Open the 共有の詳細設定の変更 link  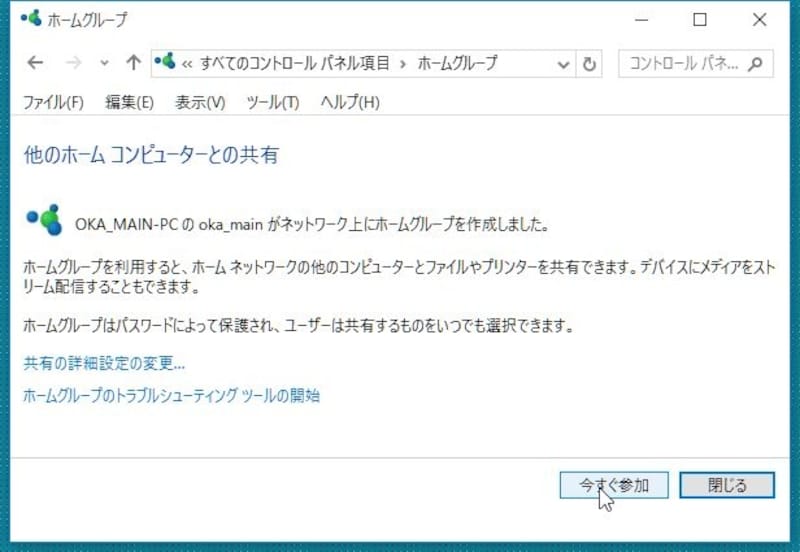[104, 363]
